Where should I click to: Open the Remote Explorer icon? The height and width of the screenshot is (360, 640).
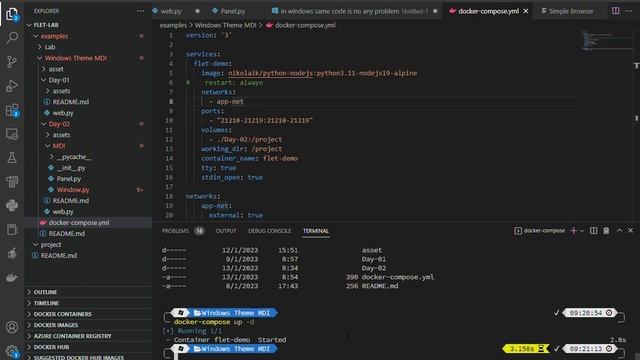point(12,134)
